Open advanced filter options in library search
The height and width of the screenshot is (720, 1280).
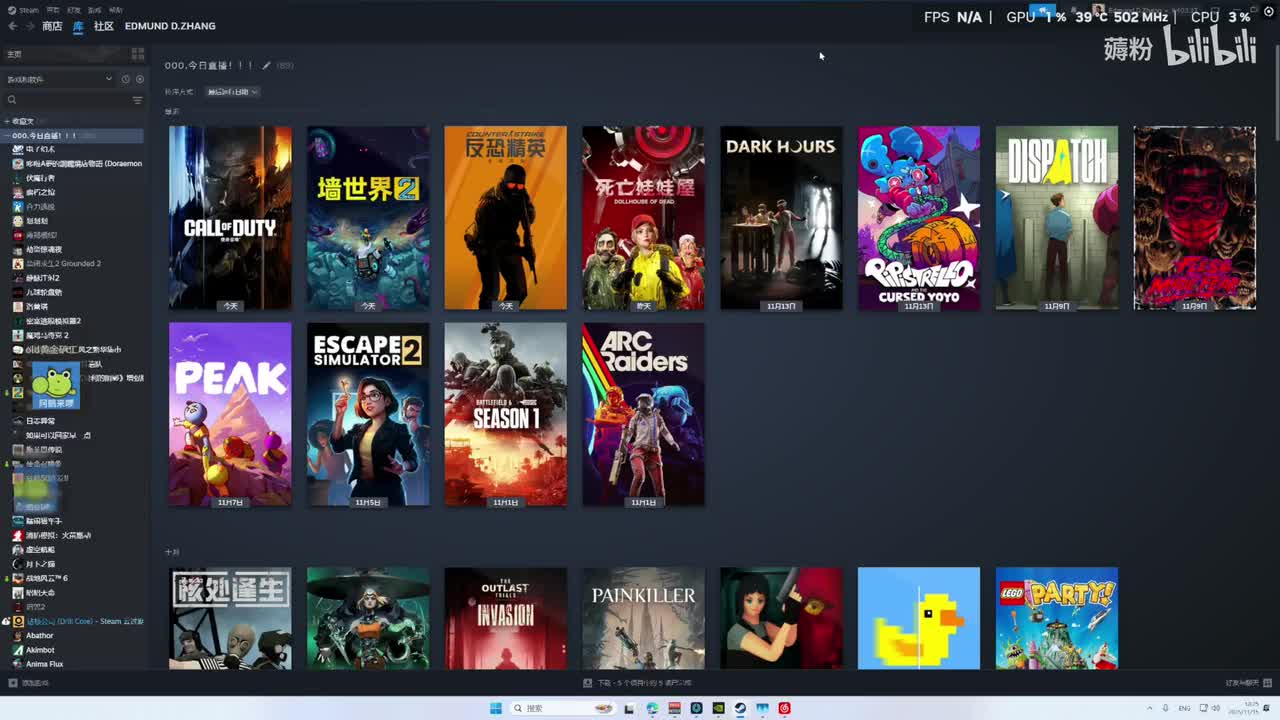[137, 100]
